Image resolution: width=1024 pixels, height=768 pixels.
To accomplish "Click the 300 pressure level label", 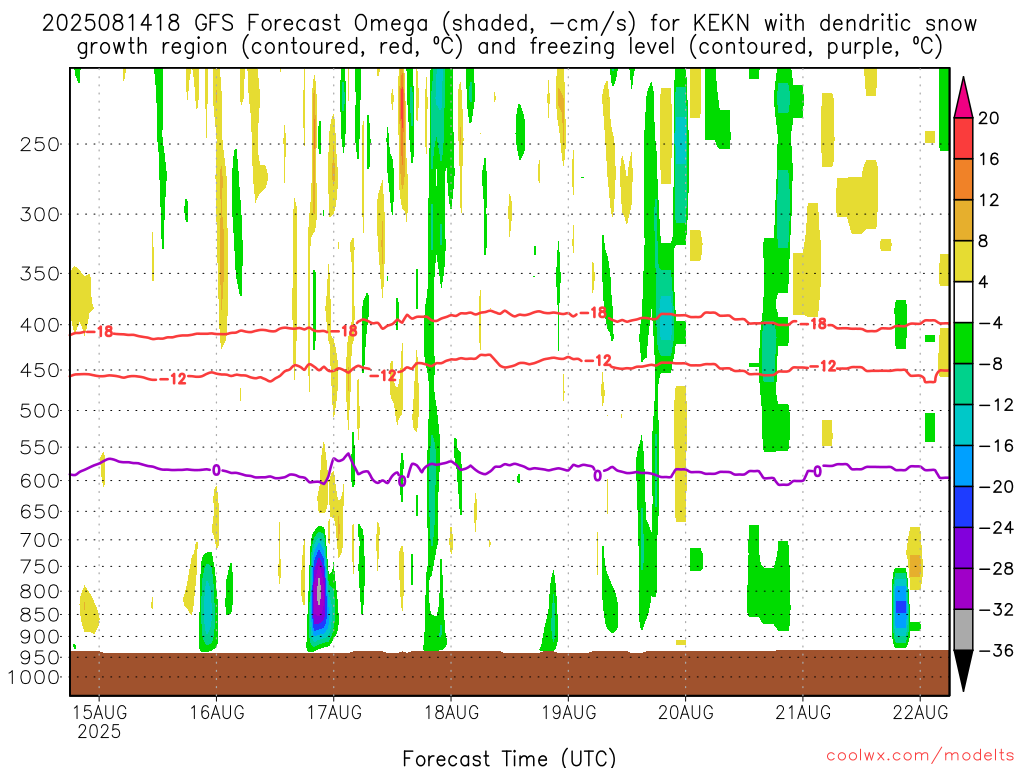I will (40, 214).
